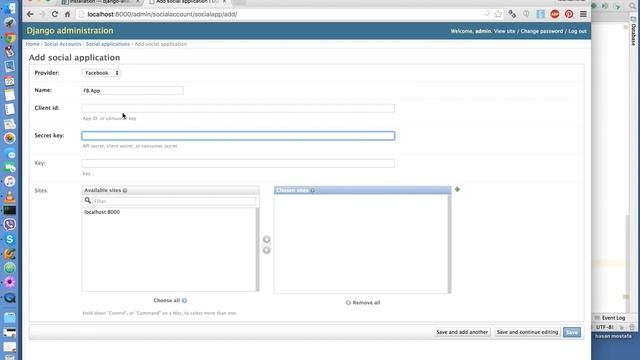Open Skype from the Dock
Screen dimensions: 640x360
pyautogui.click(x=10, y=239)
